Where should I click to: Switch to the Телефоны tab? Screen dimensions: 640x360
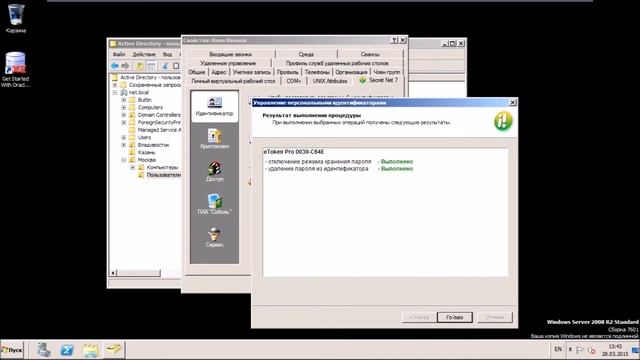pos(317,72)
